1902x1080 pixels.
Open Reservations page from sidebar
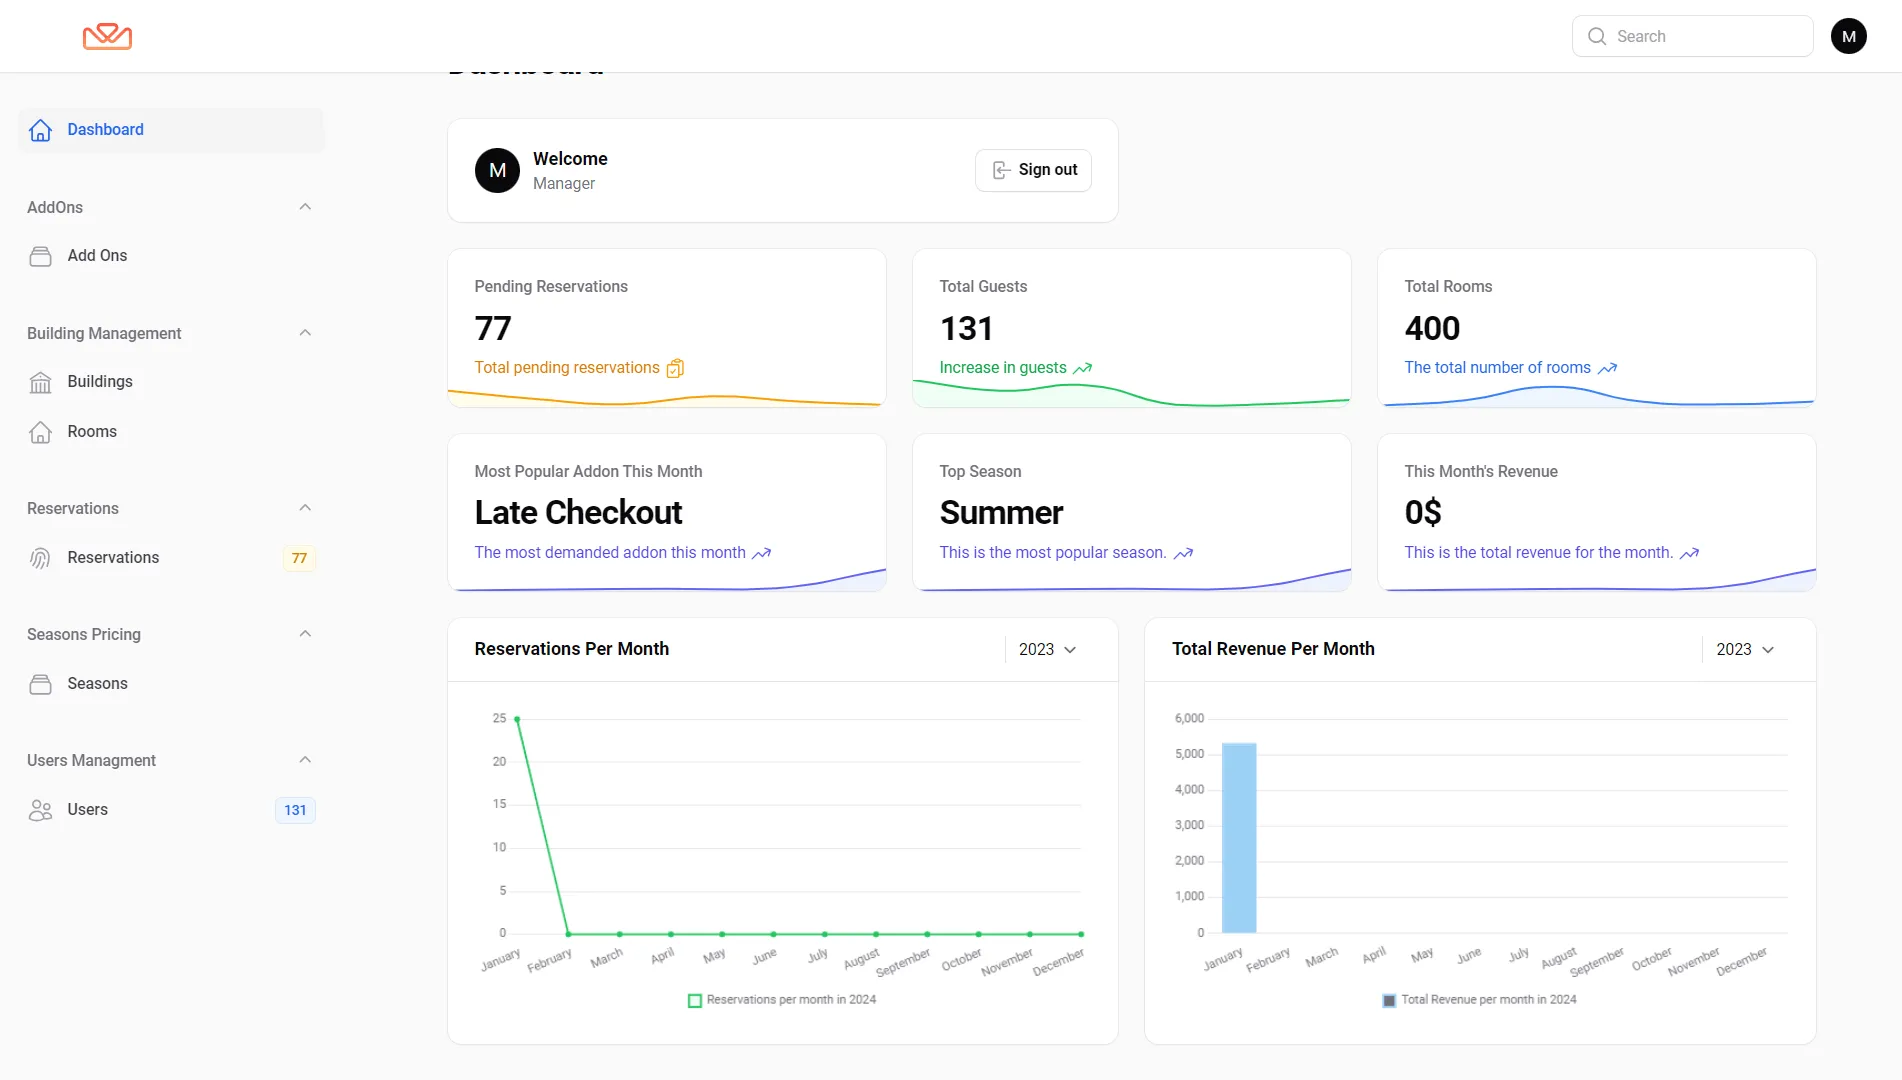coord(113,558)
